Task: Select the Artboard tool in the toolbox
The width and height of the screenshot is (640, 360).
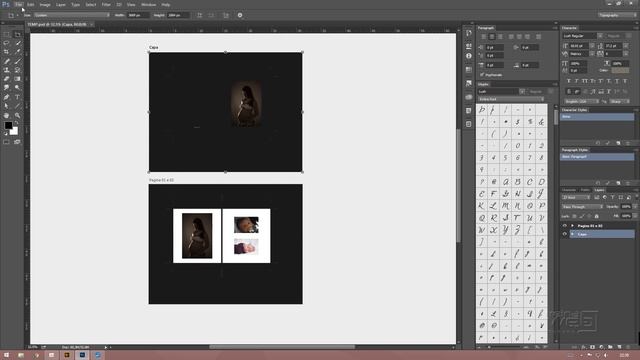Action: [18, 35]
